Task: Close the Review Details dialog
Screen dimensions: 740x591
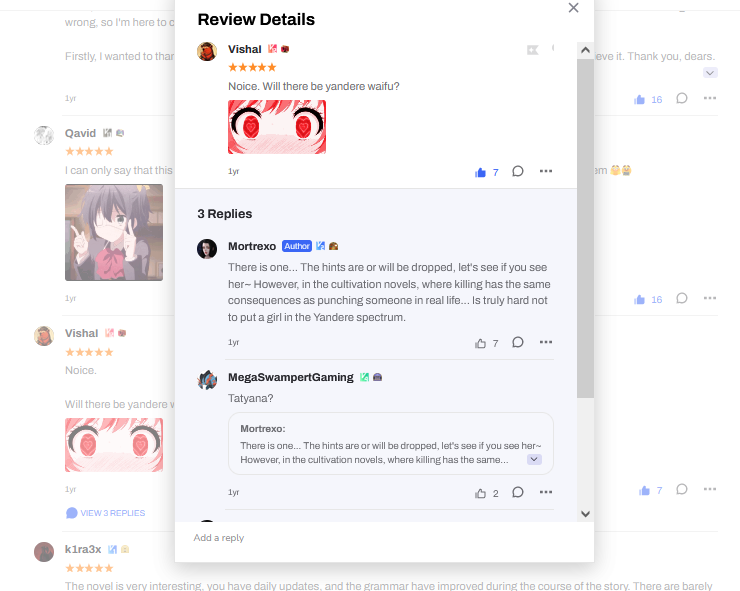Action: 573,8
